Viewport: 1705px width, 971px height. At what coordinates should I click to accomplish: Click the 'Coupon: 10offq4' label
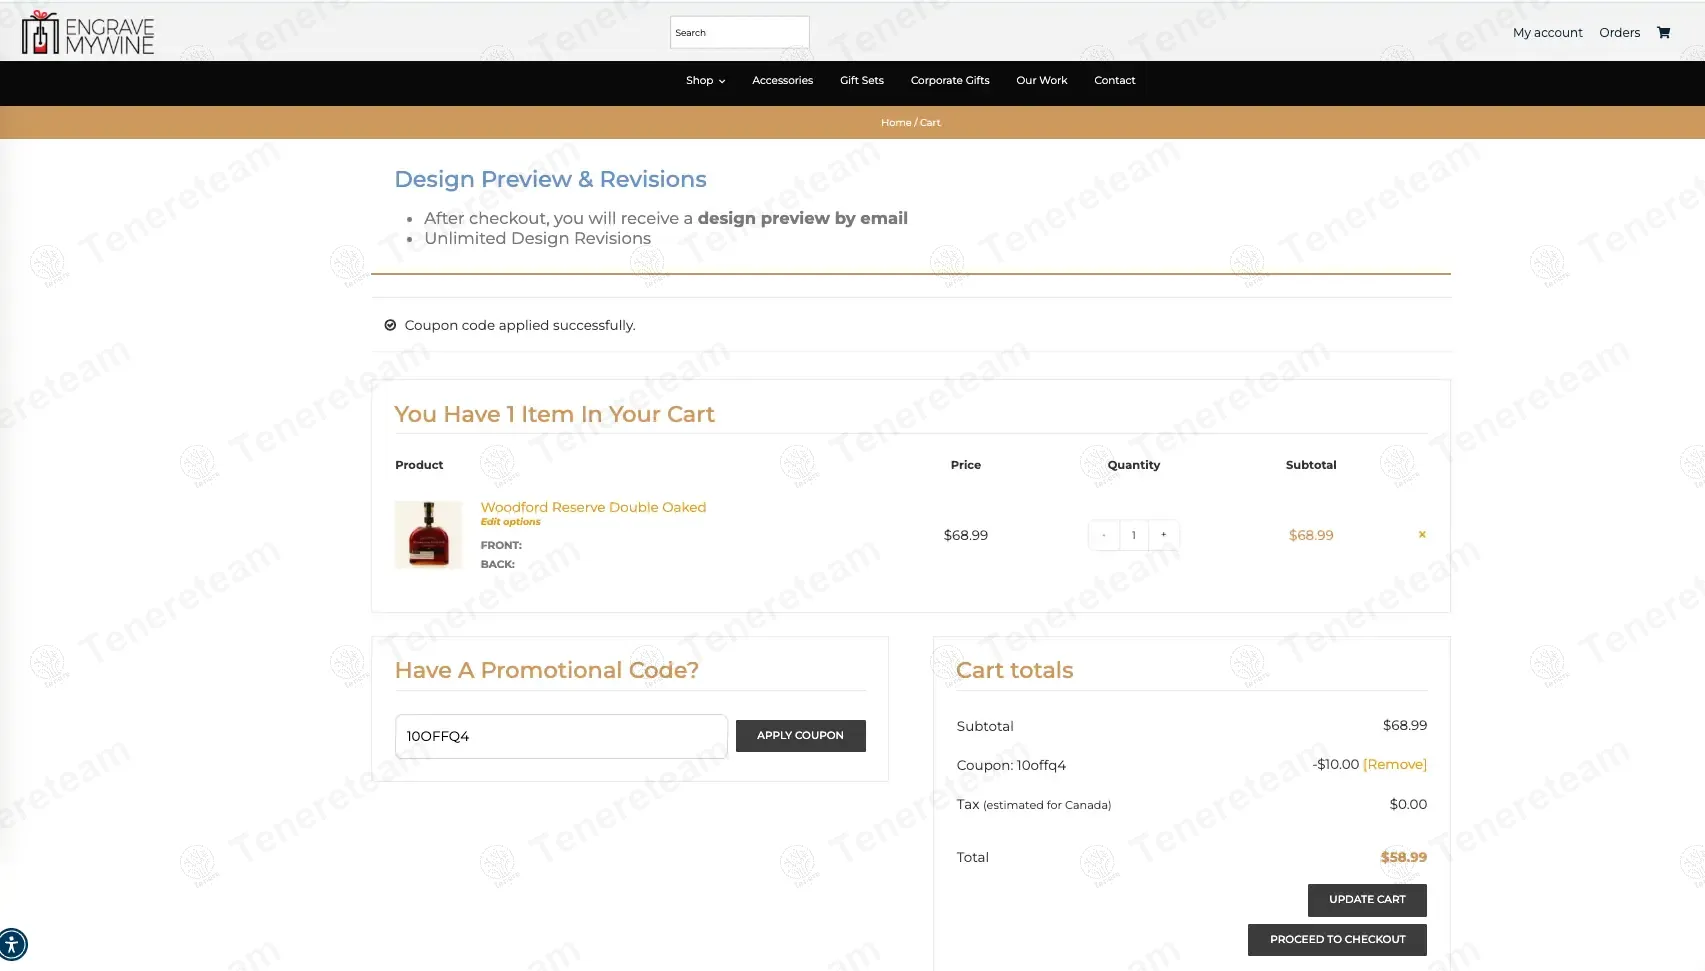point(1011,765)
